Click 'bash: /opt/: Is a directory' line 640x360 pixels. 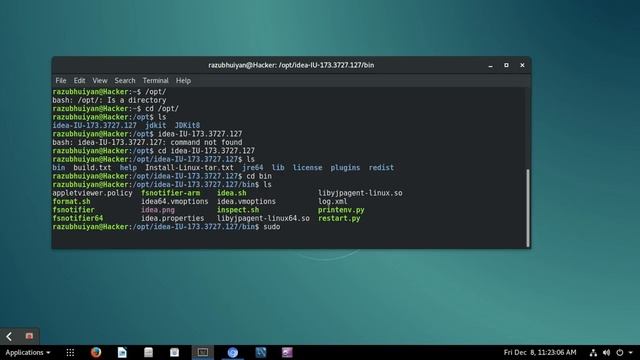[109, 100]
